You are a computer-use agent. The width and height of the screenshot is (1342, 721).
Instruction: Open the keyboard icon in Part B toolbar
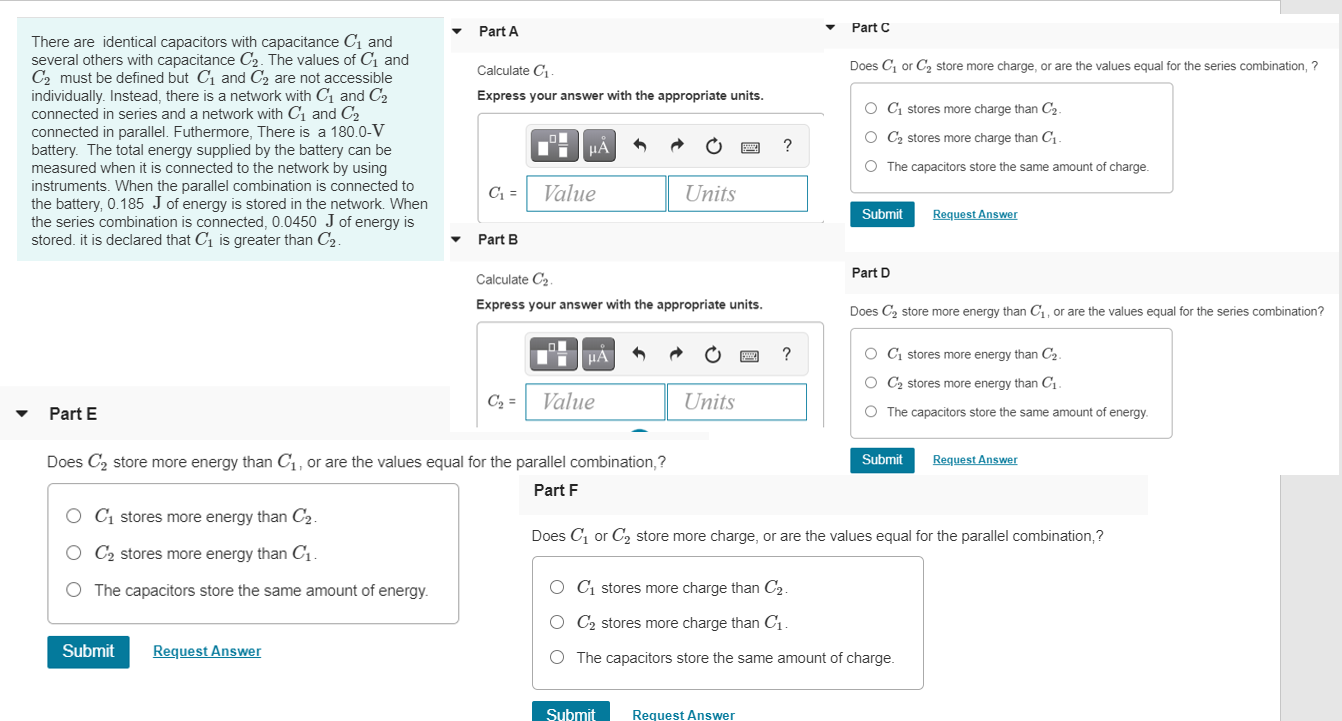(749, 354)
